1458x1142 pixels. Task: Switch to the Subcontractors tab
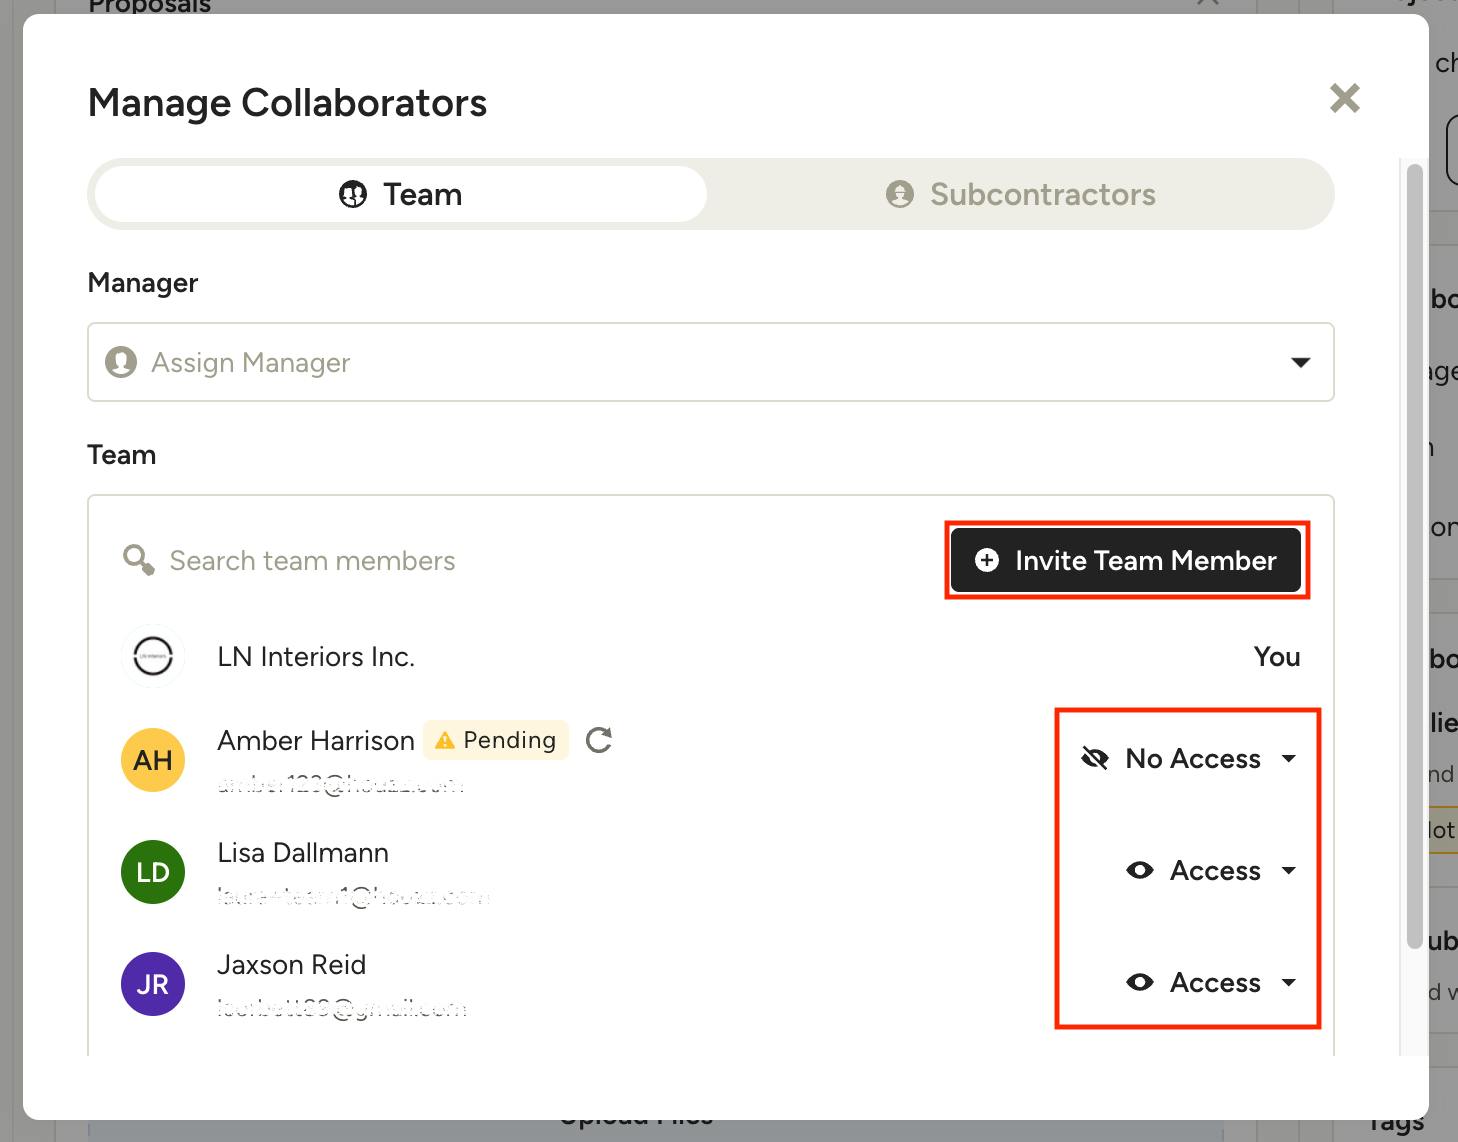(1020, 194)
